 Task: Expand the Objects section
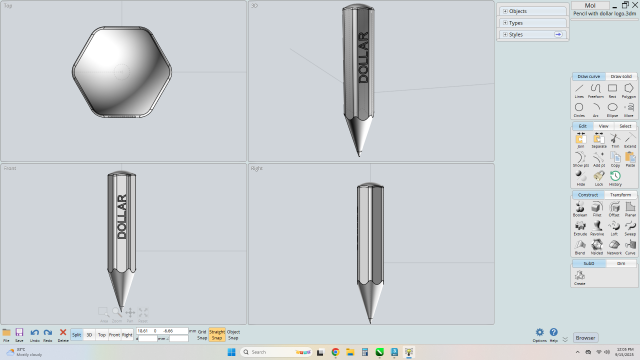point(532,11)
